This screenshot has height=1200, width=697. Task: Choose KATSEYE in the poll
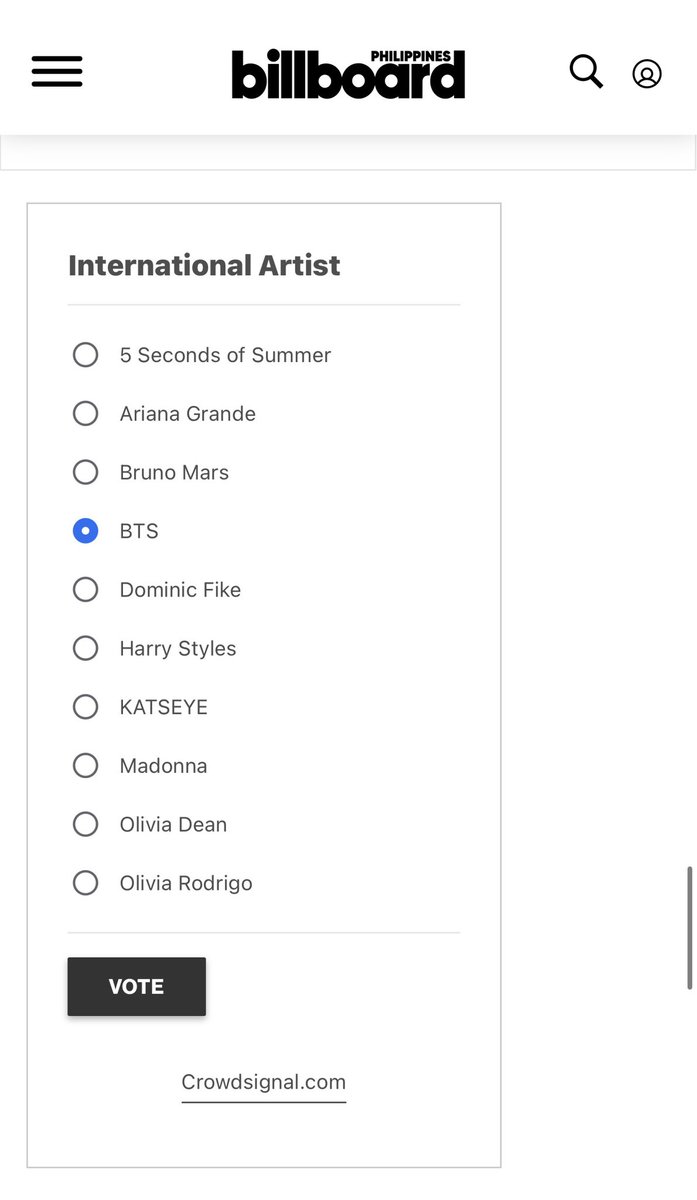click(86, 707)
